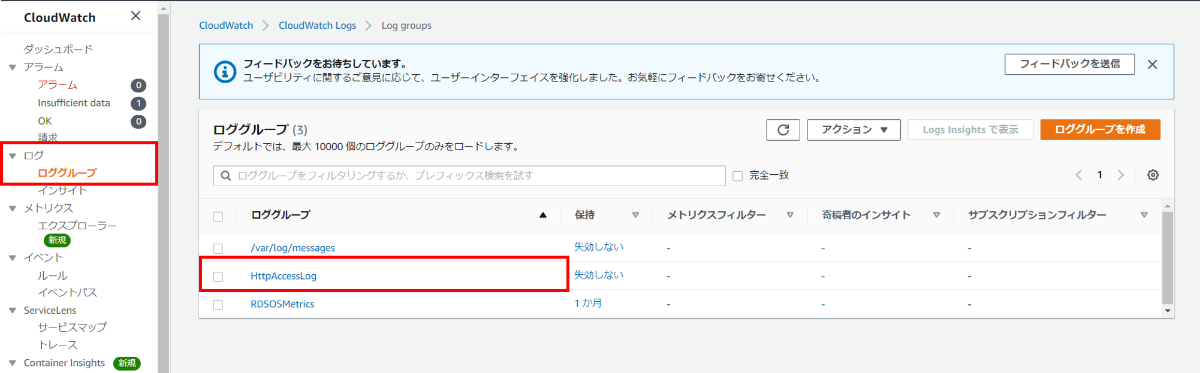This screenshot has height=373, width=1200.
Task: Click 失効しない retention for HttpAccessLog
Action: point(598,275)
